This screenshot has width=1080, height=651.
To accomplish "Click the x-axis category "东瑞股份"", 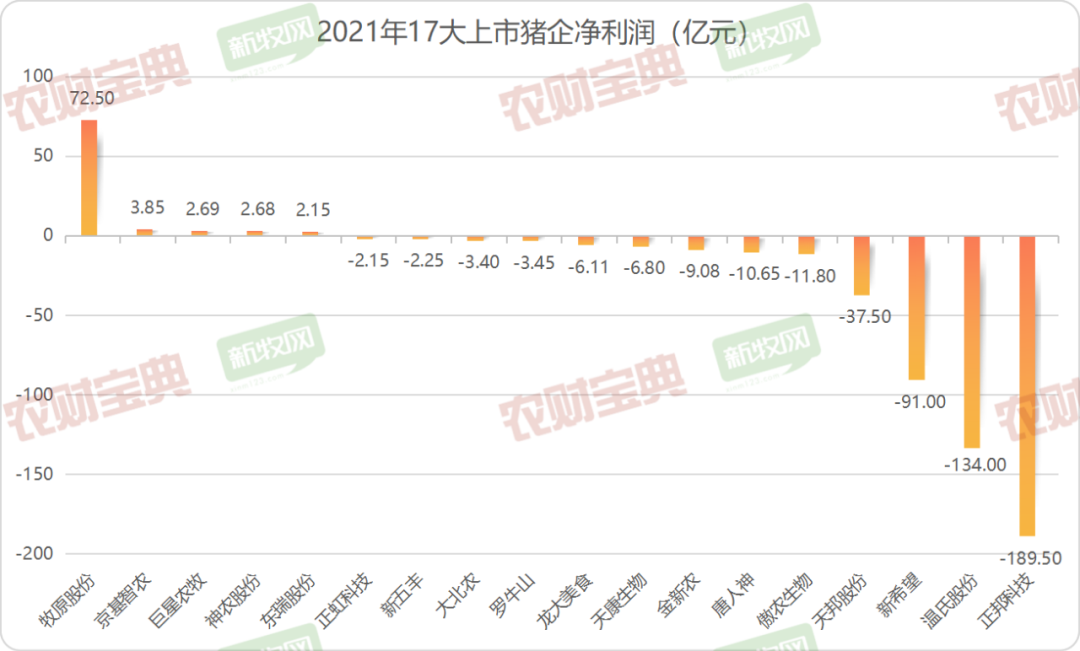I will pos(288,601).
